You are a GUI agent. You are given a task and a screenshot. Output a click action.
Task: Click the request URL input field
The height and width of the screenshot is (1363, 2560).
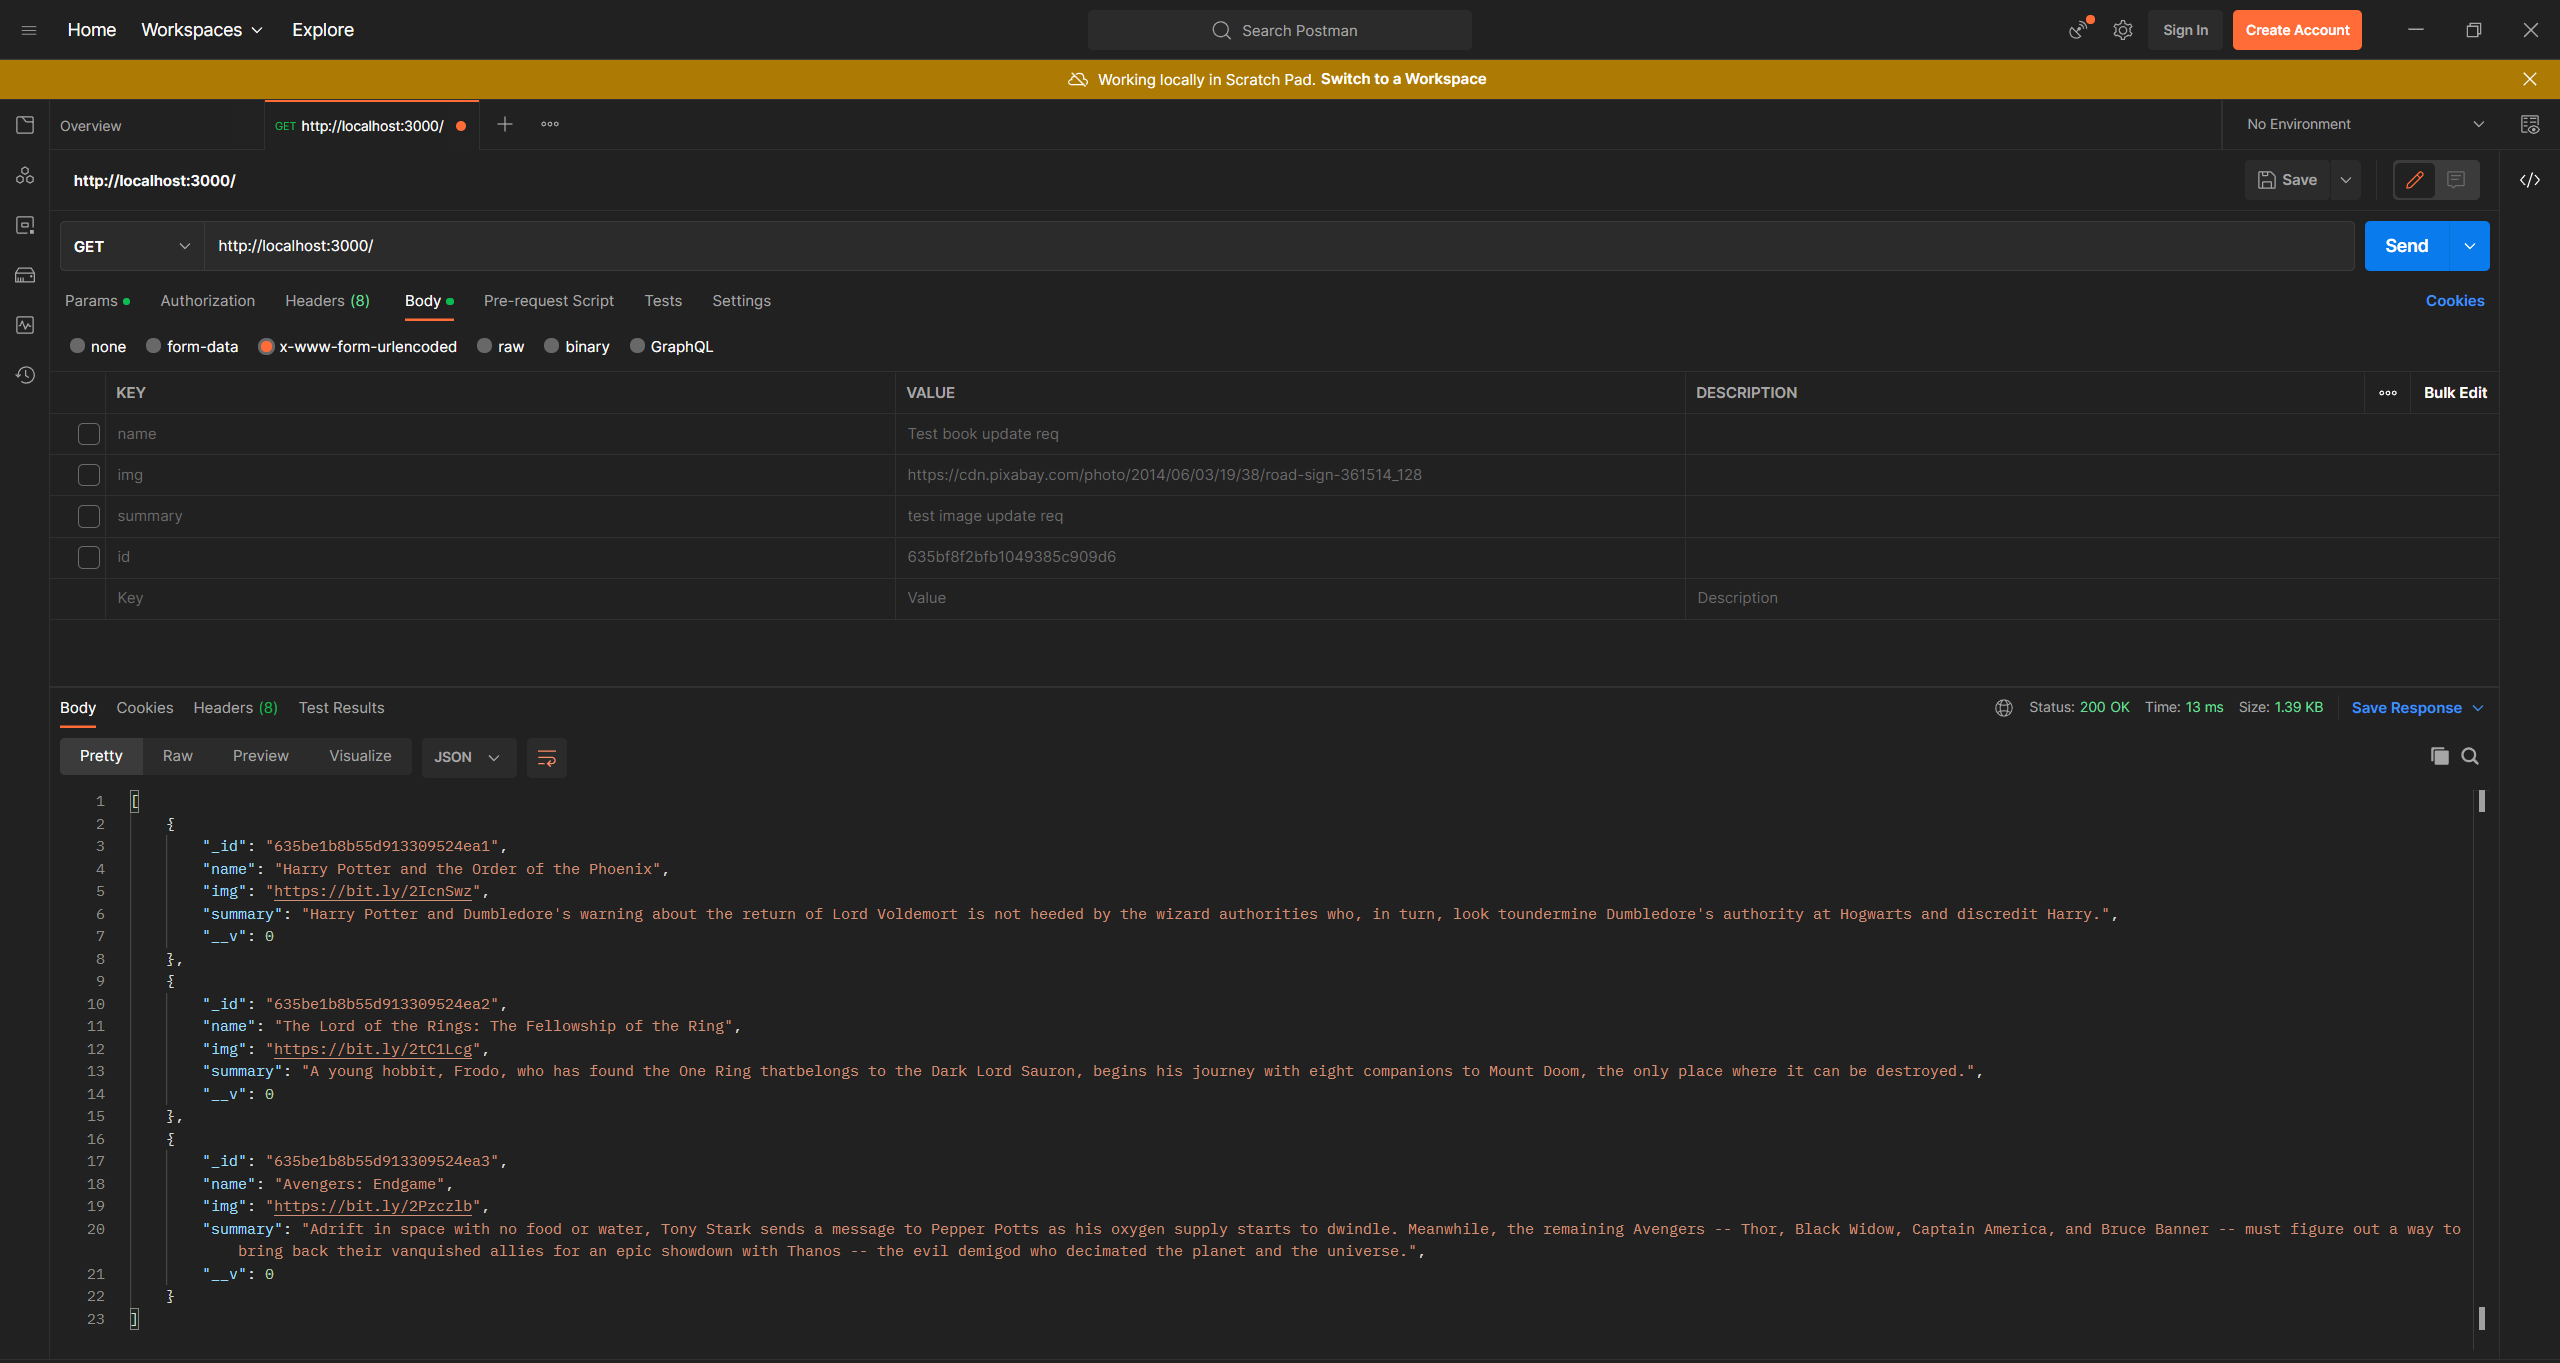tap(1278, 246)
